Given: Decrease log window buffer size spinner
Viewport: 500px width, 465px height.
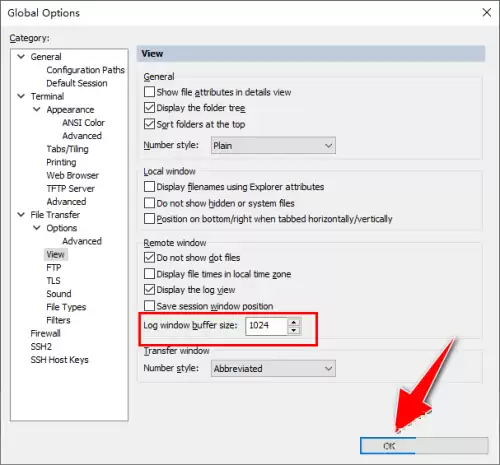Looking at the screenshot, I should click(x=294, y=330).
